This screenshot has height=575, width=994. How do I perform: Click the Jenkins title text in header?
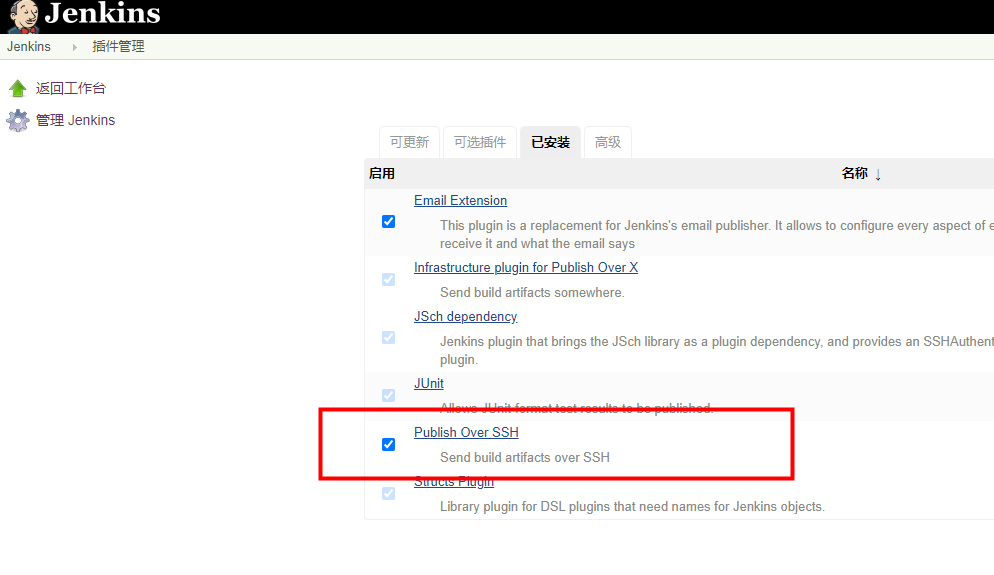tap(103, 13)
